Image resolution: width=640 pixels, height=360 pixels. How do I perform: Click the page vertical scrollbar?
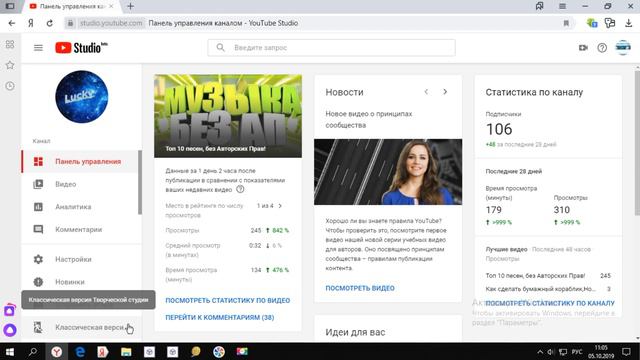pos(637,143)
